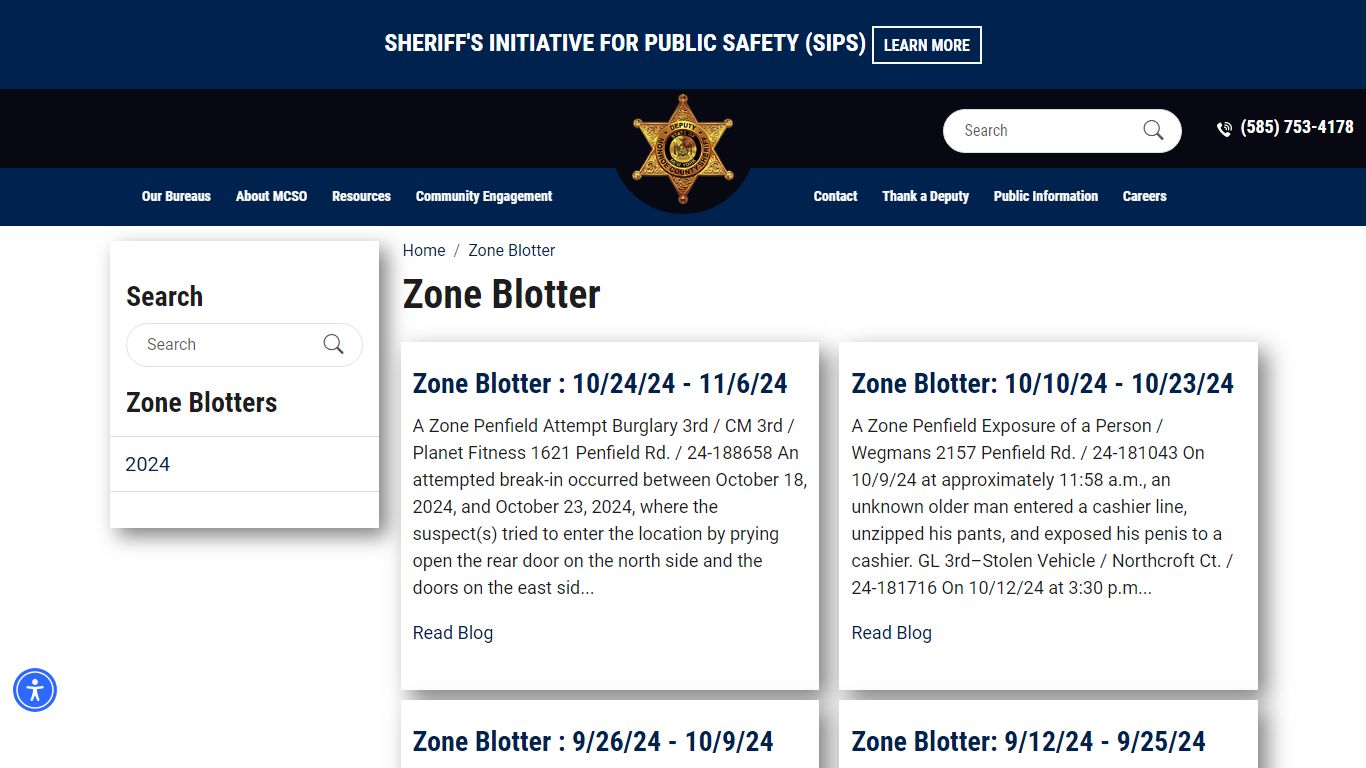Click the Wegmans exposure summary text
The width and height of the screenshot is (1366, 768).
tap(1042, 507)
